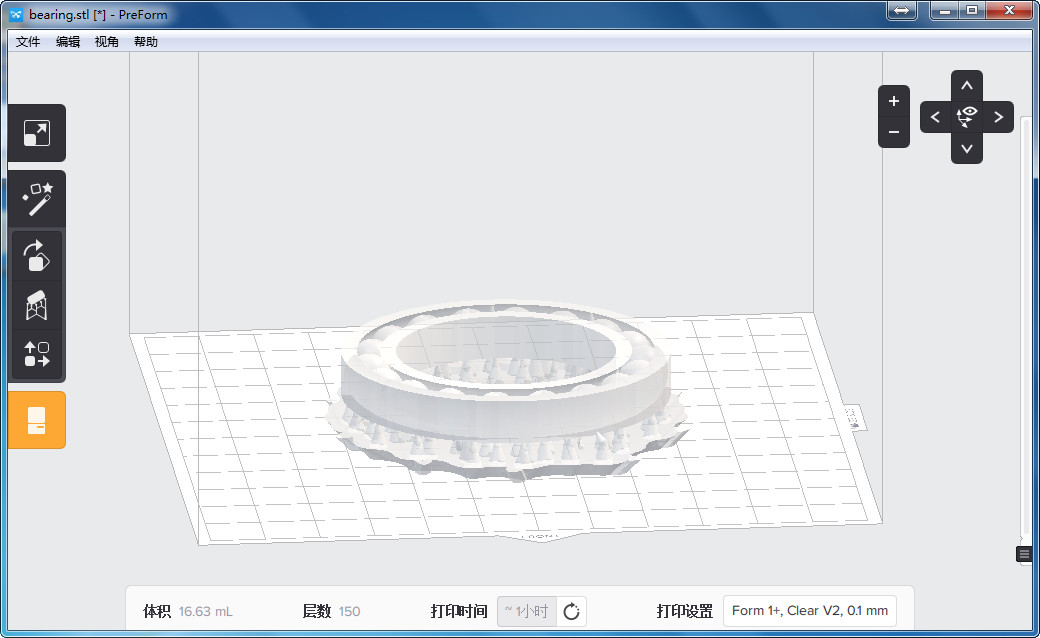Click the orange Print button
This screenshot has width=1040, height=638.
[36, 420]
